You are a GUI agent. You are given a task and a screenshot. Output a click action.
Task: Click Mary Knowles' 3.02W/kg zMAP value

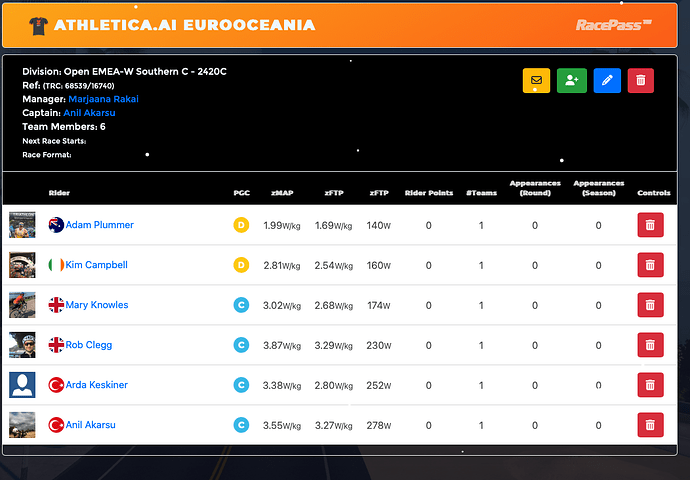point(282,305)
